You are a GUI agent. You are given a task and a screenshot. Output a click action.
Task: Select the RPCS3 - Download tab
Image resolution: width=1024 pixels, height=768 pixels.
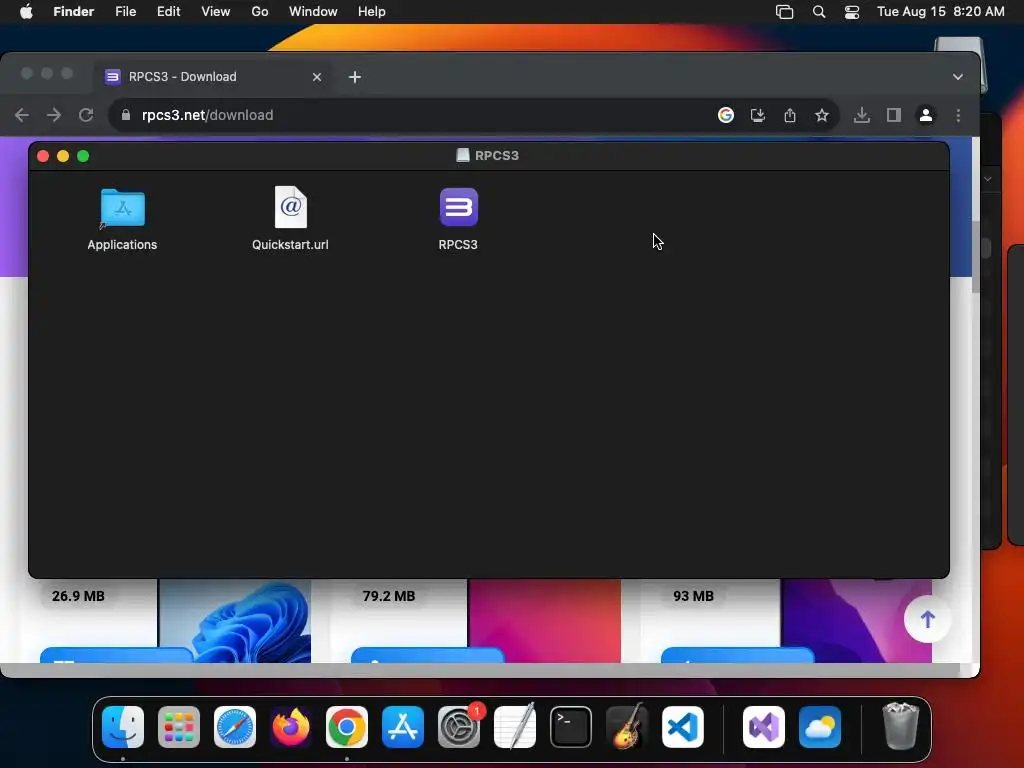(x=212, y=76)
